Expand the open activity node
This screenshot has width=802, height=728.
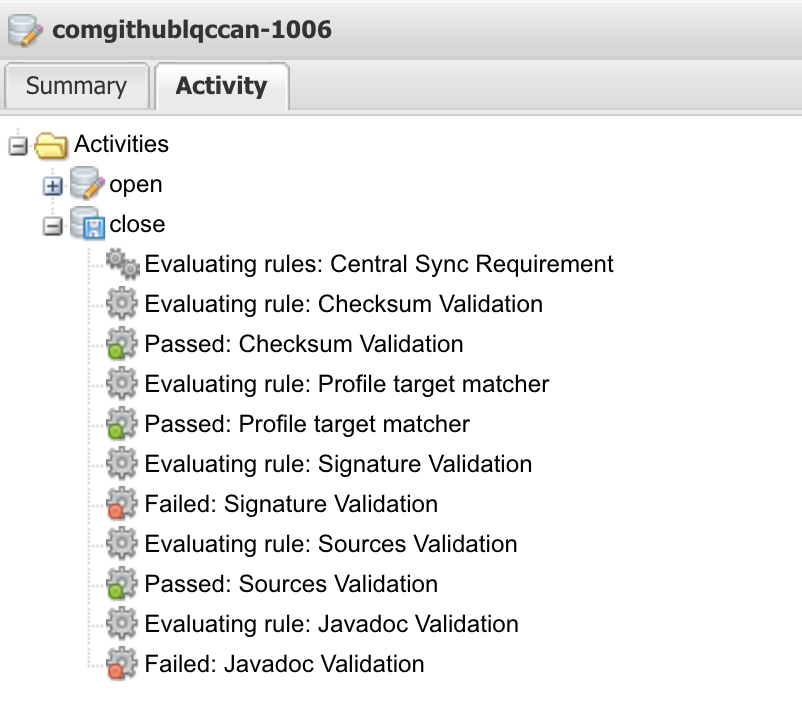pyautogui.click(x=53, y=186)
